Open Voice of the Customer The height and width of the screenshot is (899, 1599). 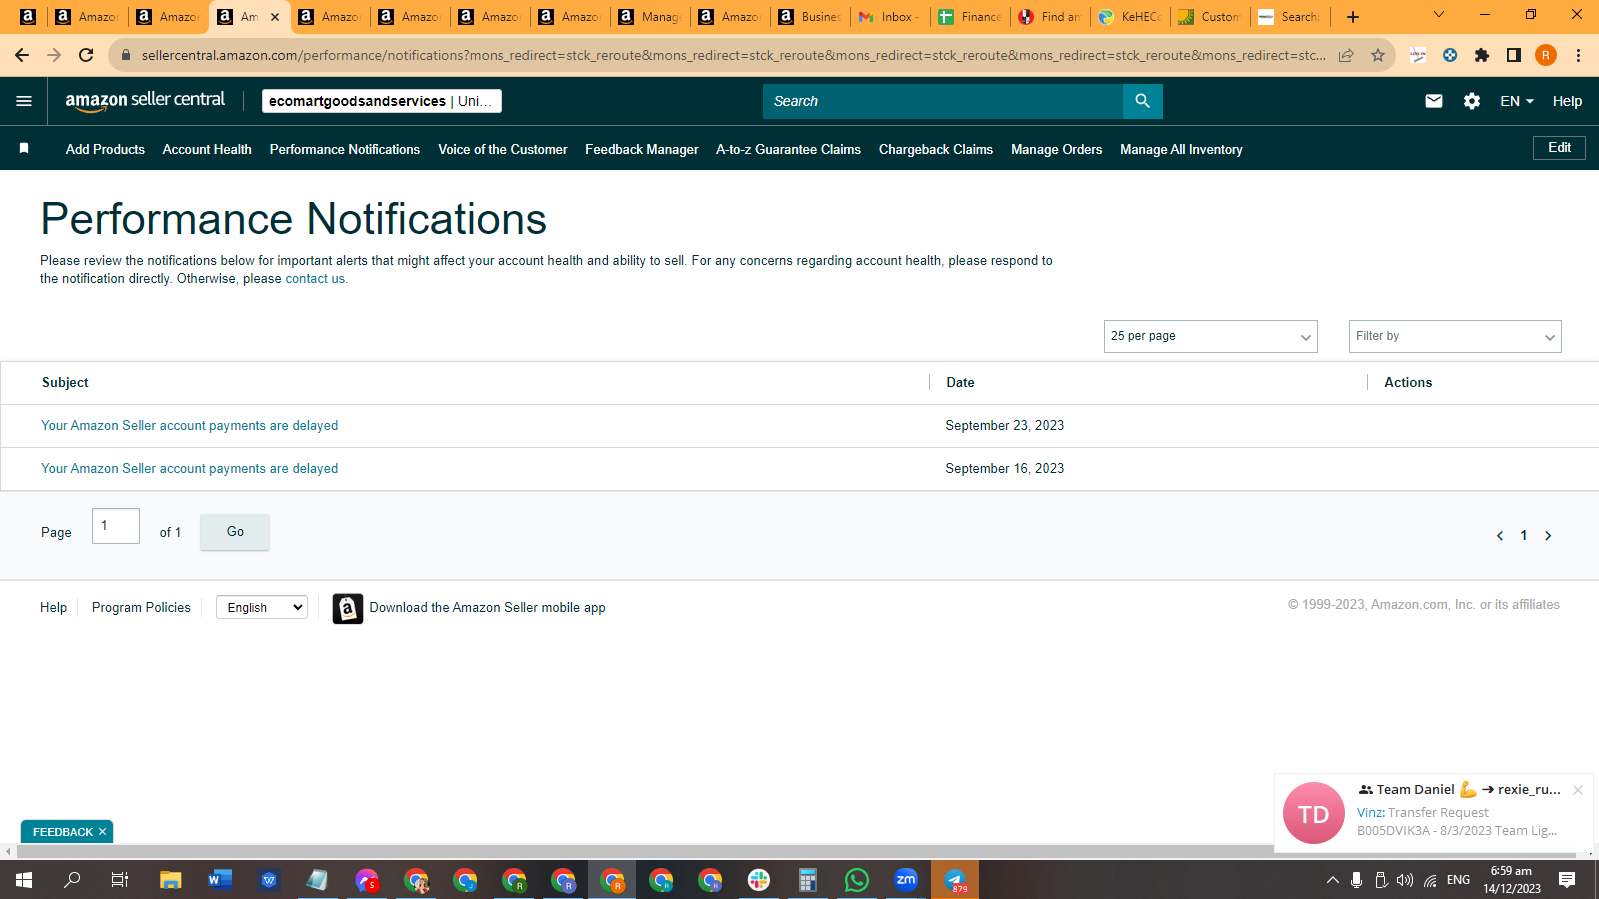click(x=503, y=149)
